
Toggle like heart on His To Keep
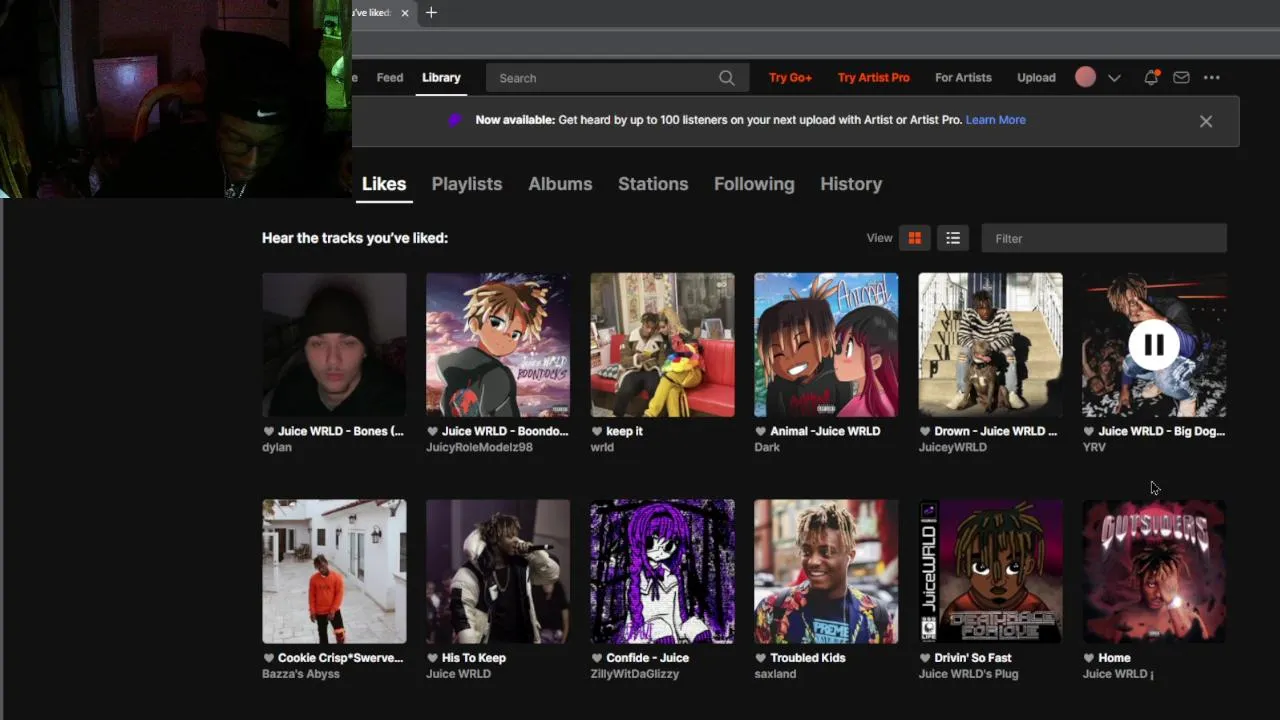pos(432,658)
